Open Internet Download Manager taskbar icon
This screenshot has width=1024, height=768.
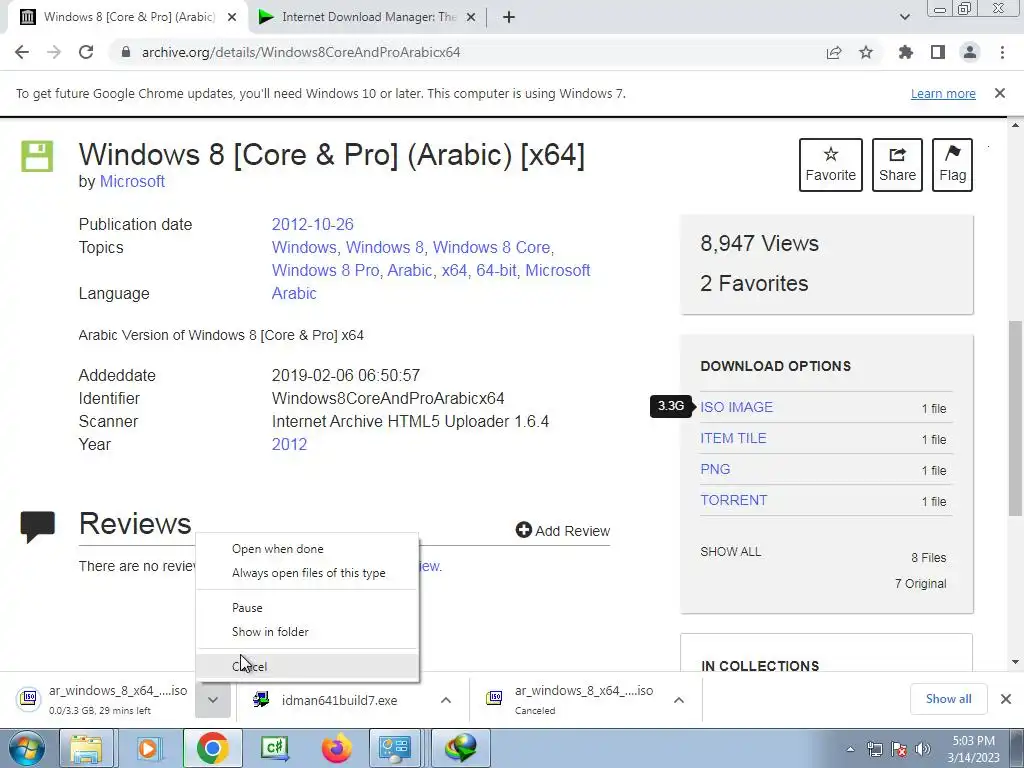point(461,748)
